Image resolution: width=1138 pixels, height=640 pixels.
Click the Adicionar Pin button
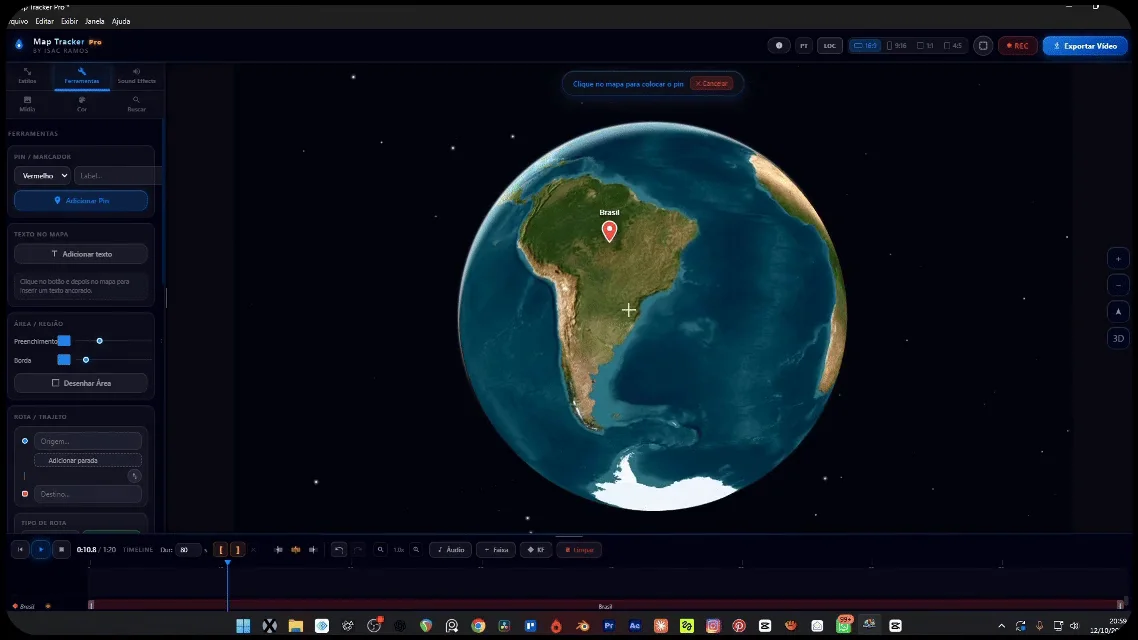click(x=81, y=200)
